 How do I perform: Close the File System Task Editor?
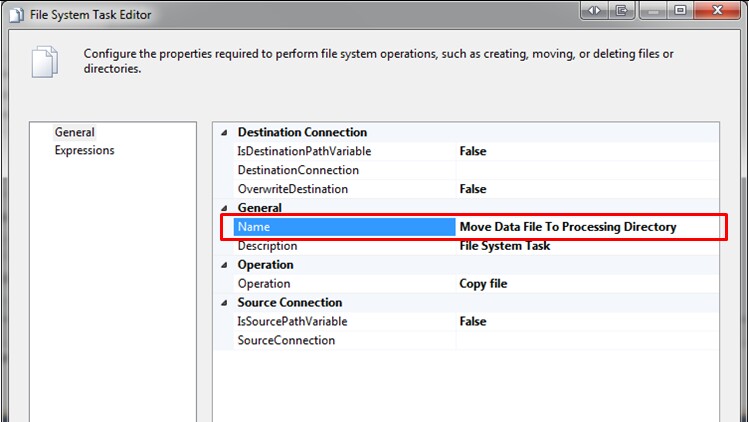click(x=718, y=10)
